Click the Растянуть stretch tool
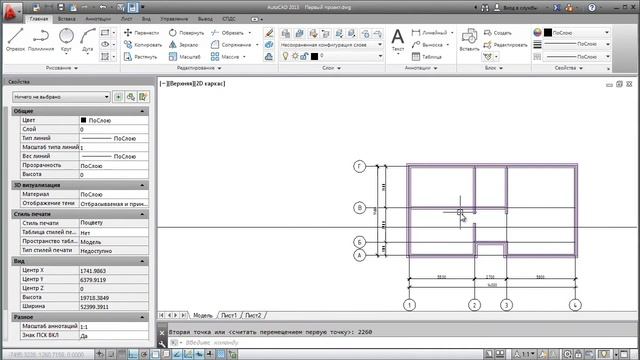 click(141, 57)
